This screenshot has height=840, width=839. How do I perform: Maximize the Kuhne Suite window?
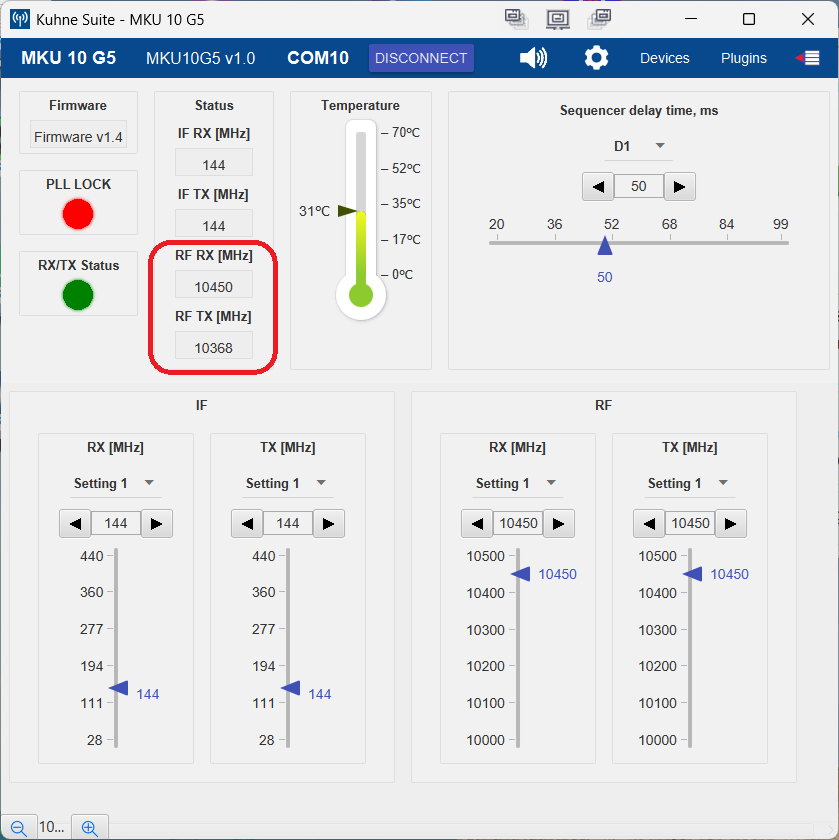pos(749,19)
